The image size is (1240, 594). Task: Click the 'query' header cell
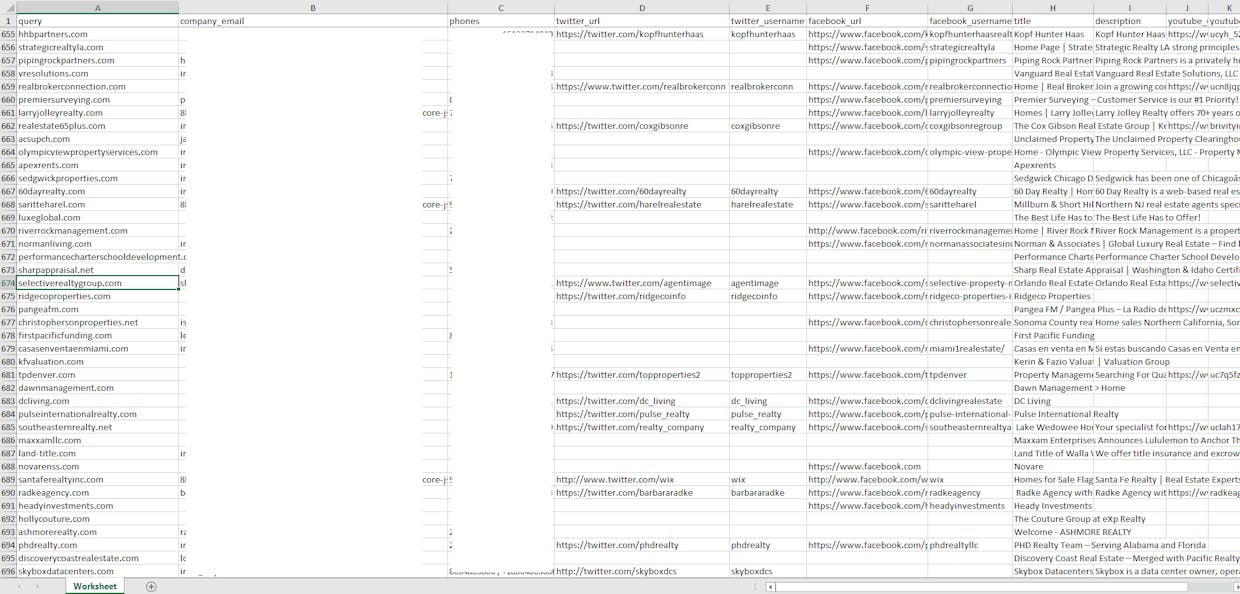(x=97, y=21)
